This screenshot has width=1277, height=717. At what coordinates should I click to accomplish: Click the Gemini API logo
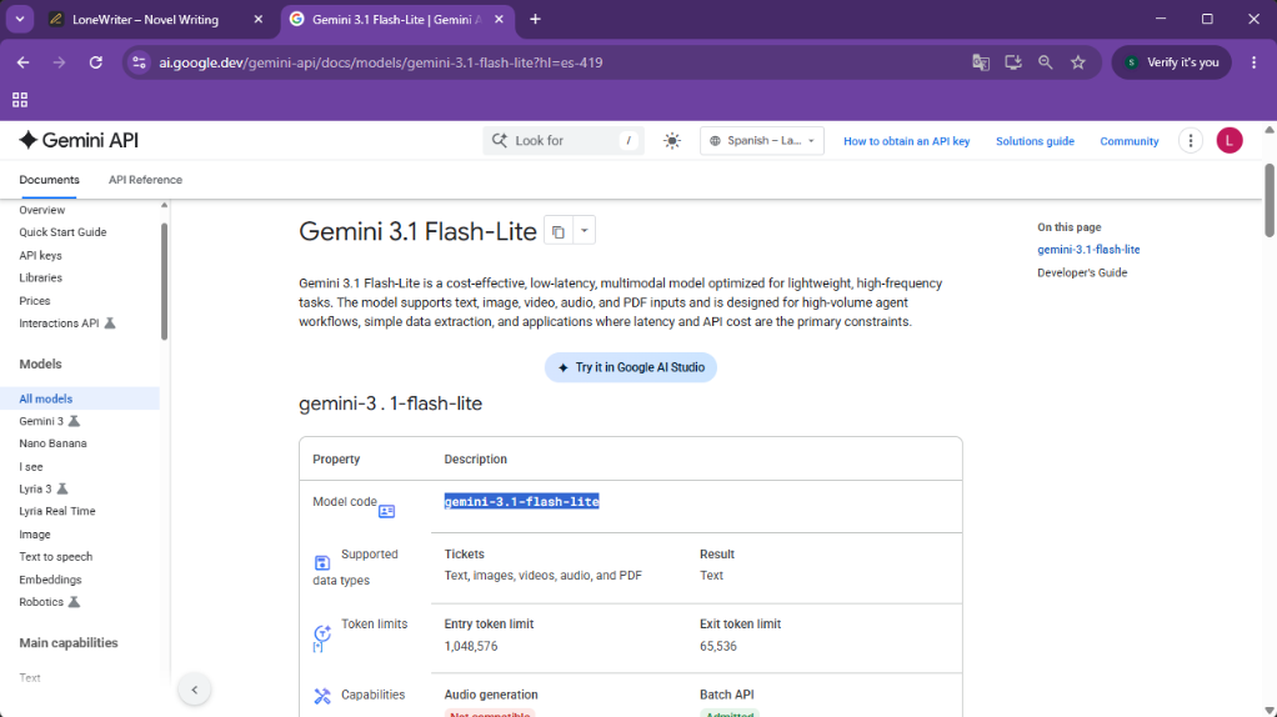click(x=78, y=141)
